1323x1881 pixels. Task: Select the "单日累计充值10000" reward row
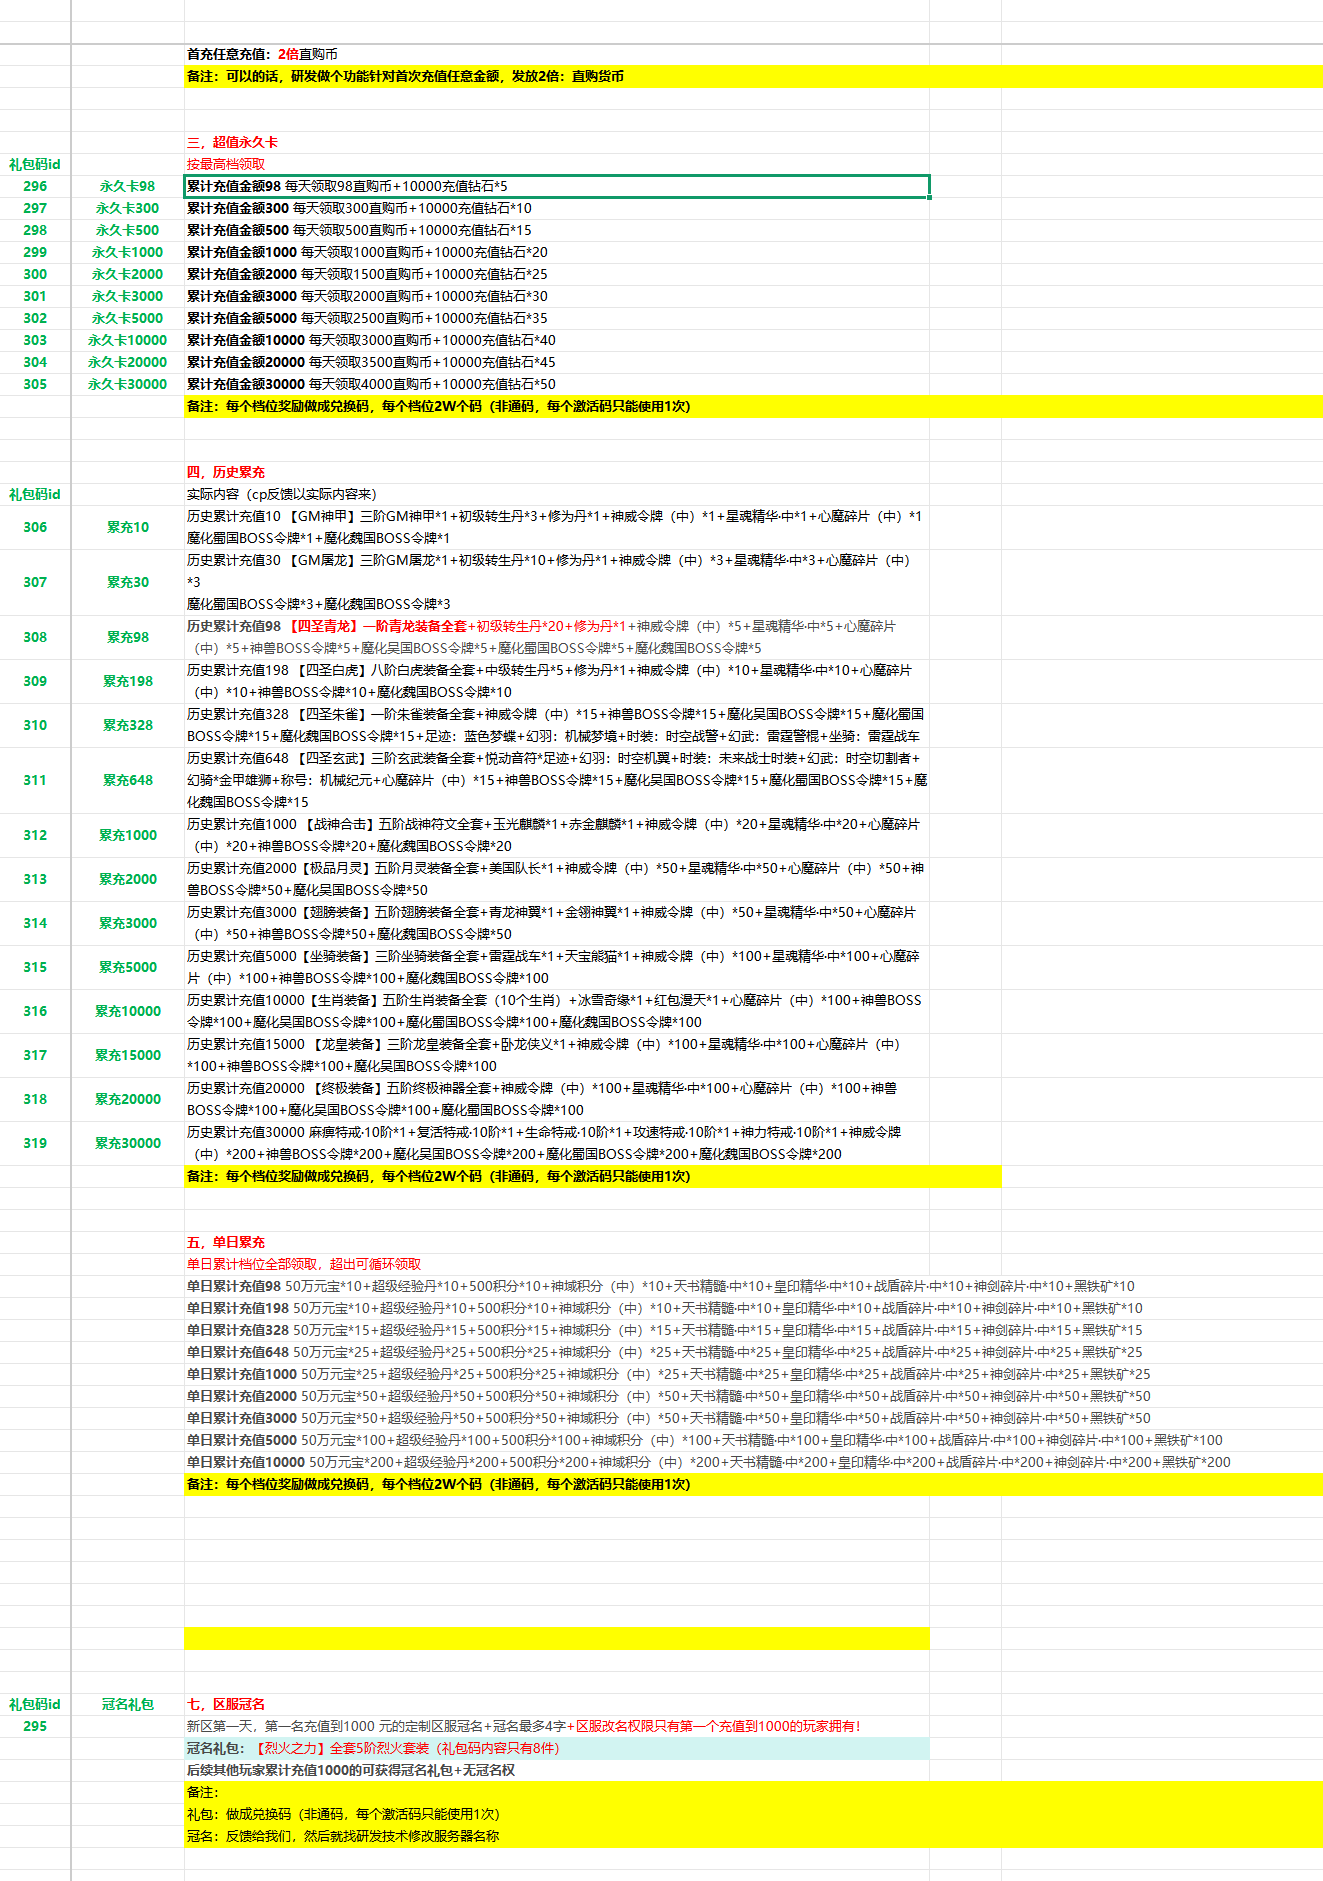(708, 1462)
